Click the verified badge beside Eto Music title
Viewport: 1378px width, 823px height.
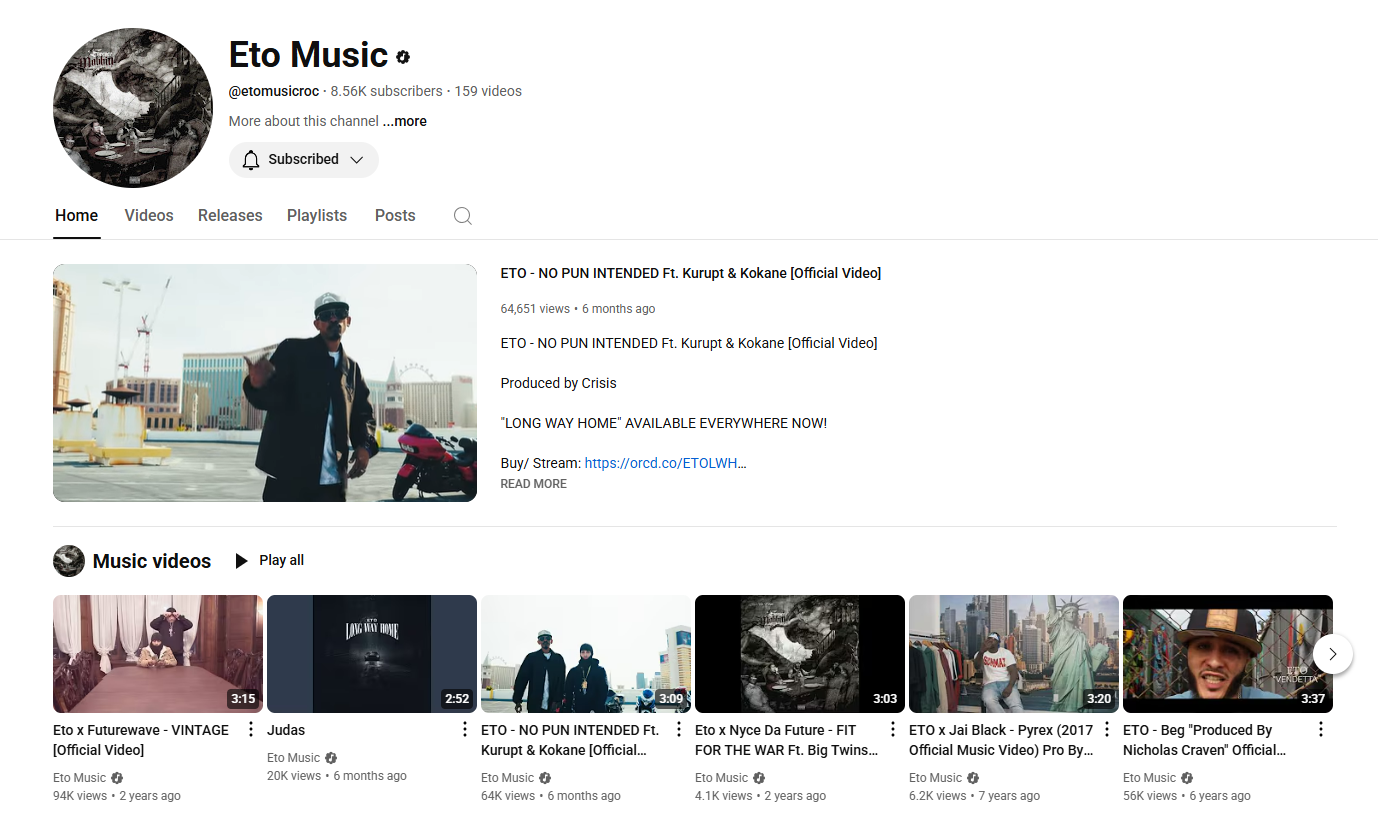tap(403, 57)
